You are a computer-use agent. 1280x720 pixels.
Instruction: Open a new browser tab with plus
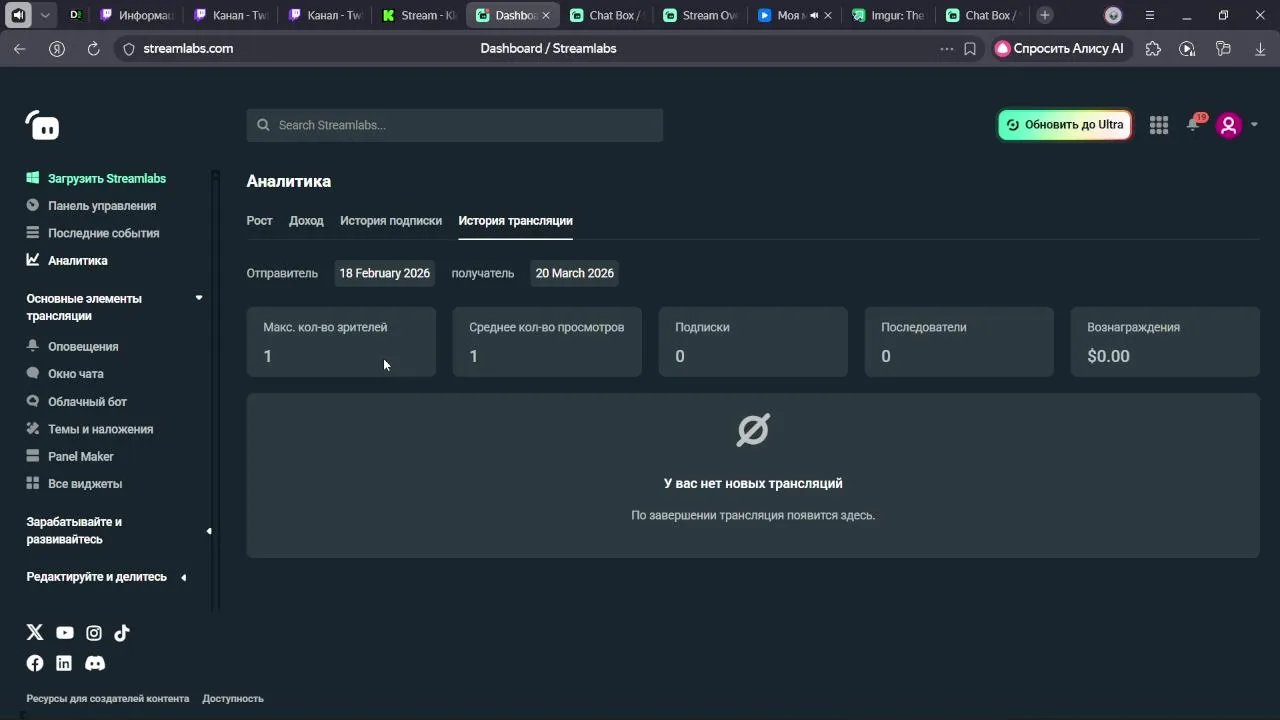[1045, 15]
